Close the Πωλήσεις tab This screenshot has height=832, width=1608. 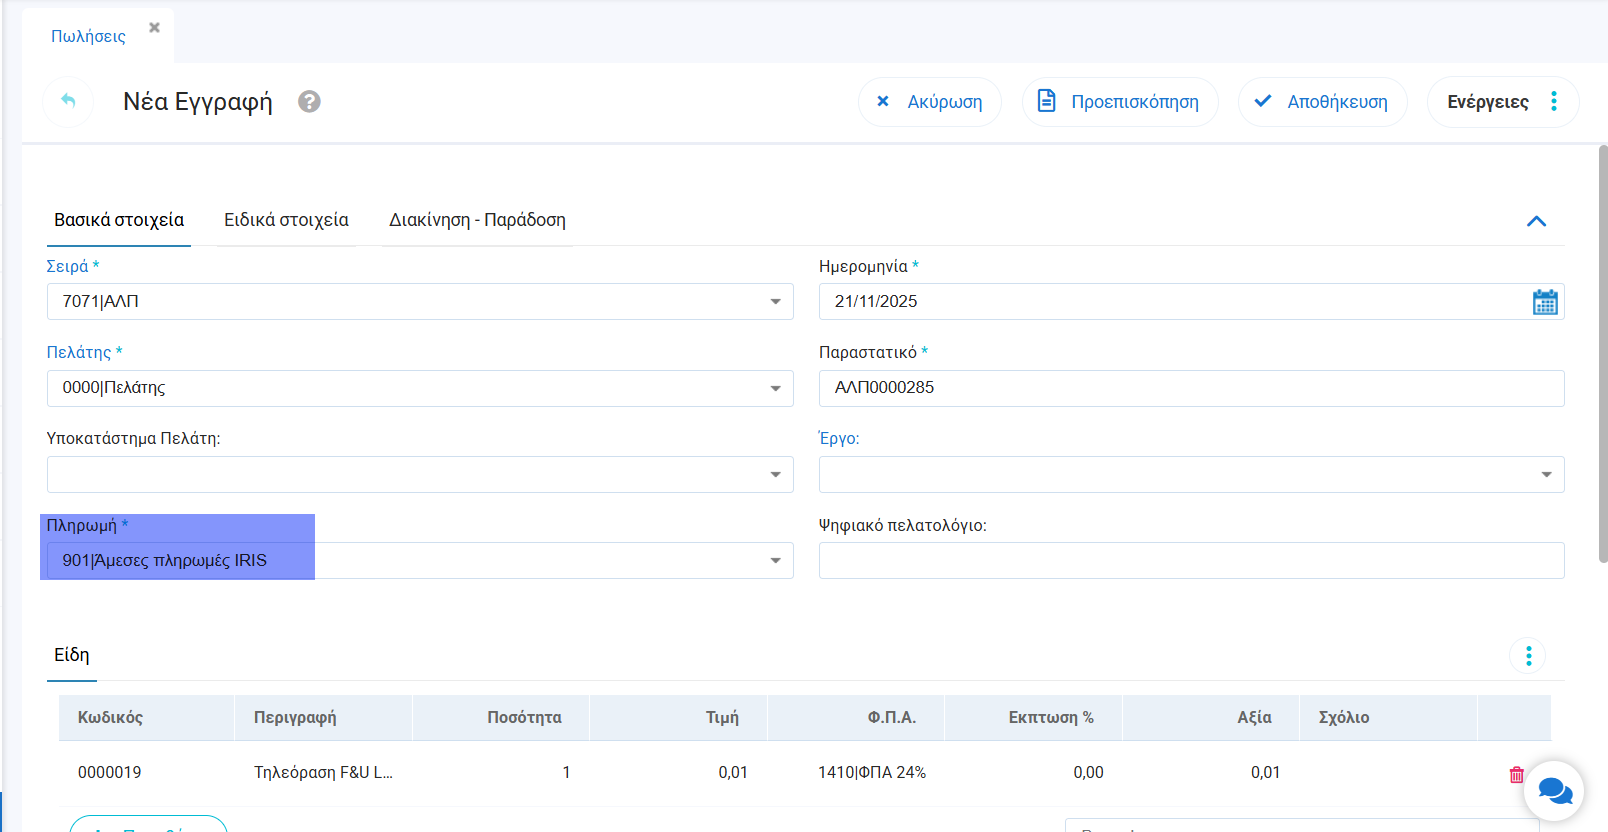(x=154, y=28)
